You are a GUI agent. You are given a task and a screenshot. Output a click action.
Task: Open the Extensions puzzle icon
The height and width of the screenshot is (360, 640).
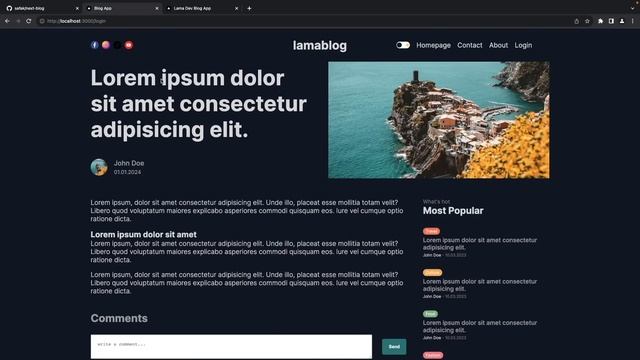pos(600,21)
